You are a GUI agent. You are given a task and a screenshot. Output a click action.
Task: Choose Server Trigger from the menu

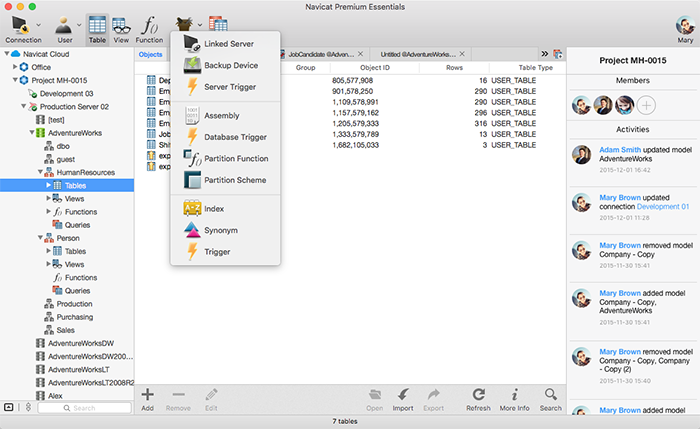coord(225,87)
